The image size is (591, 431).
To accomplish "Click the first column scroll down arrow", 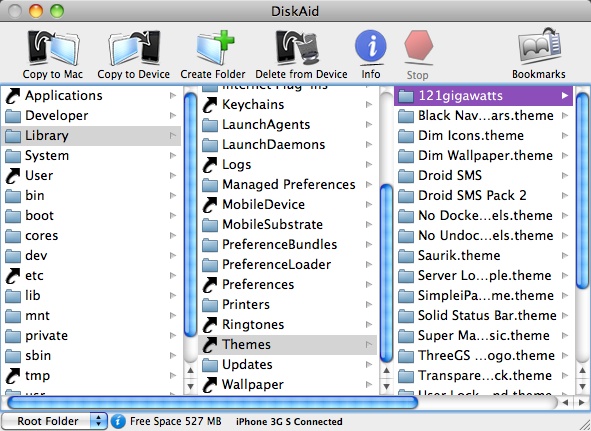I will pyautogui.click(x=190, y=387).
